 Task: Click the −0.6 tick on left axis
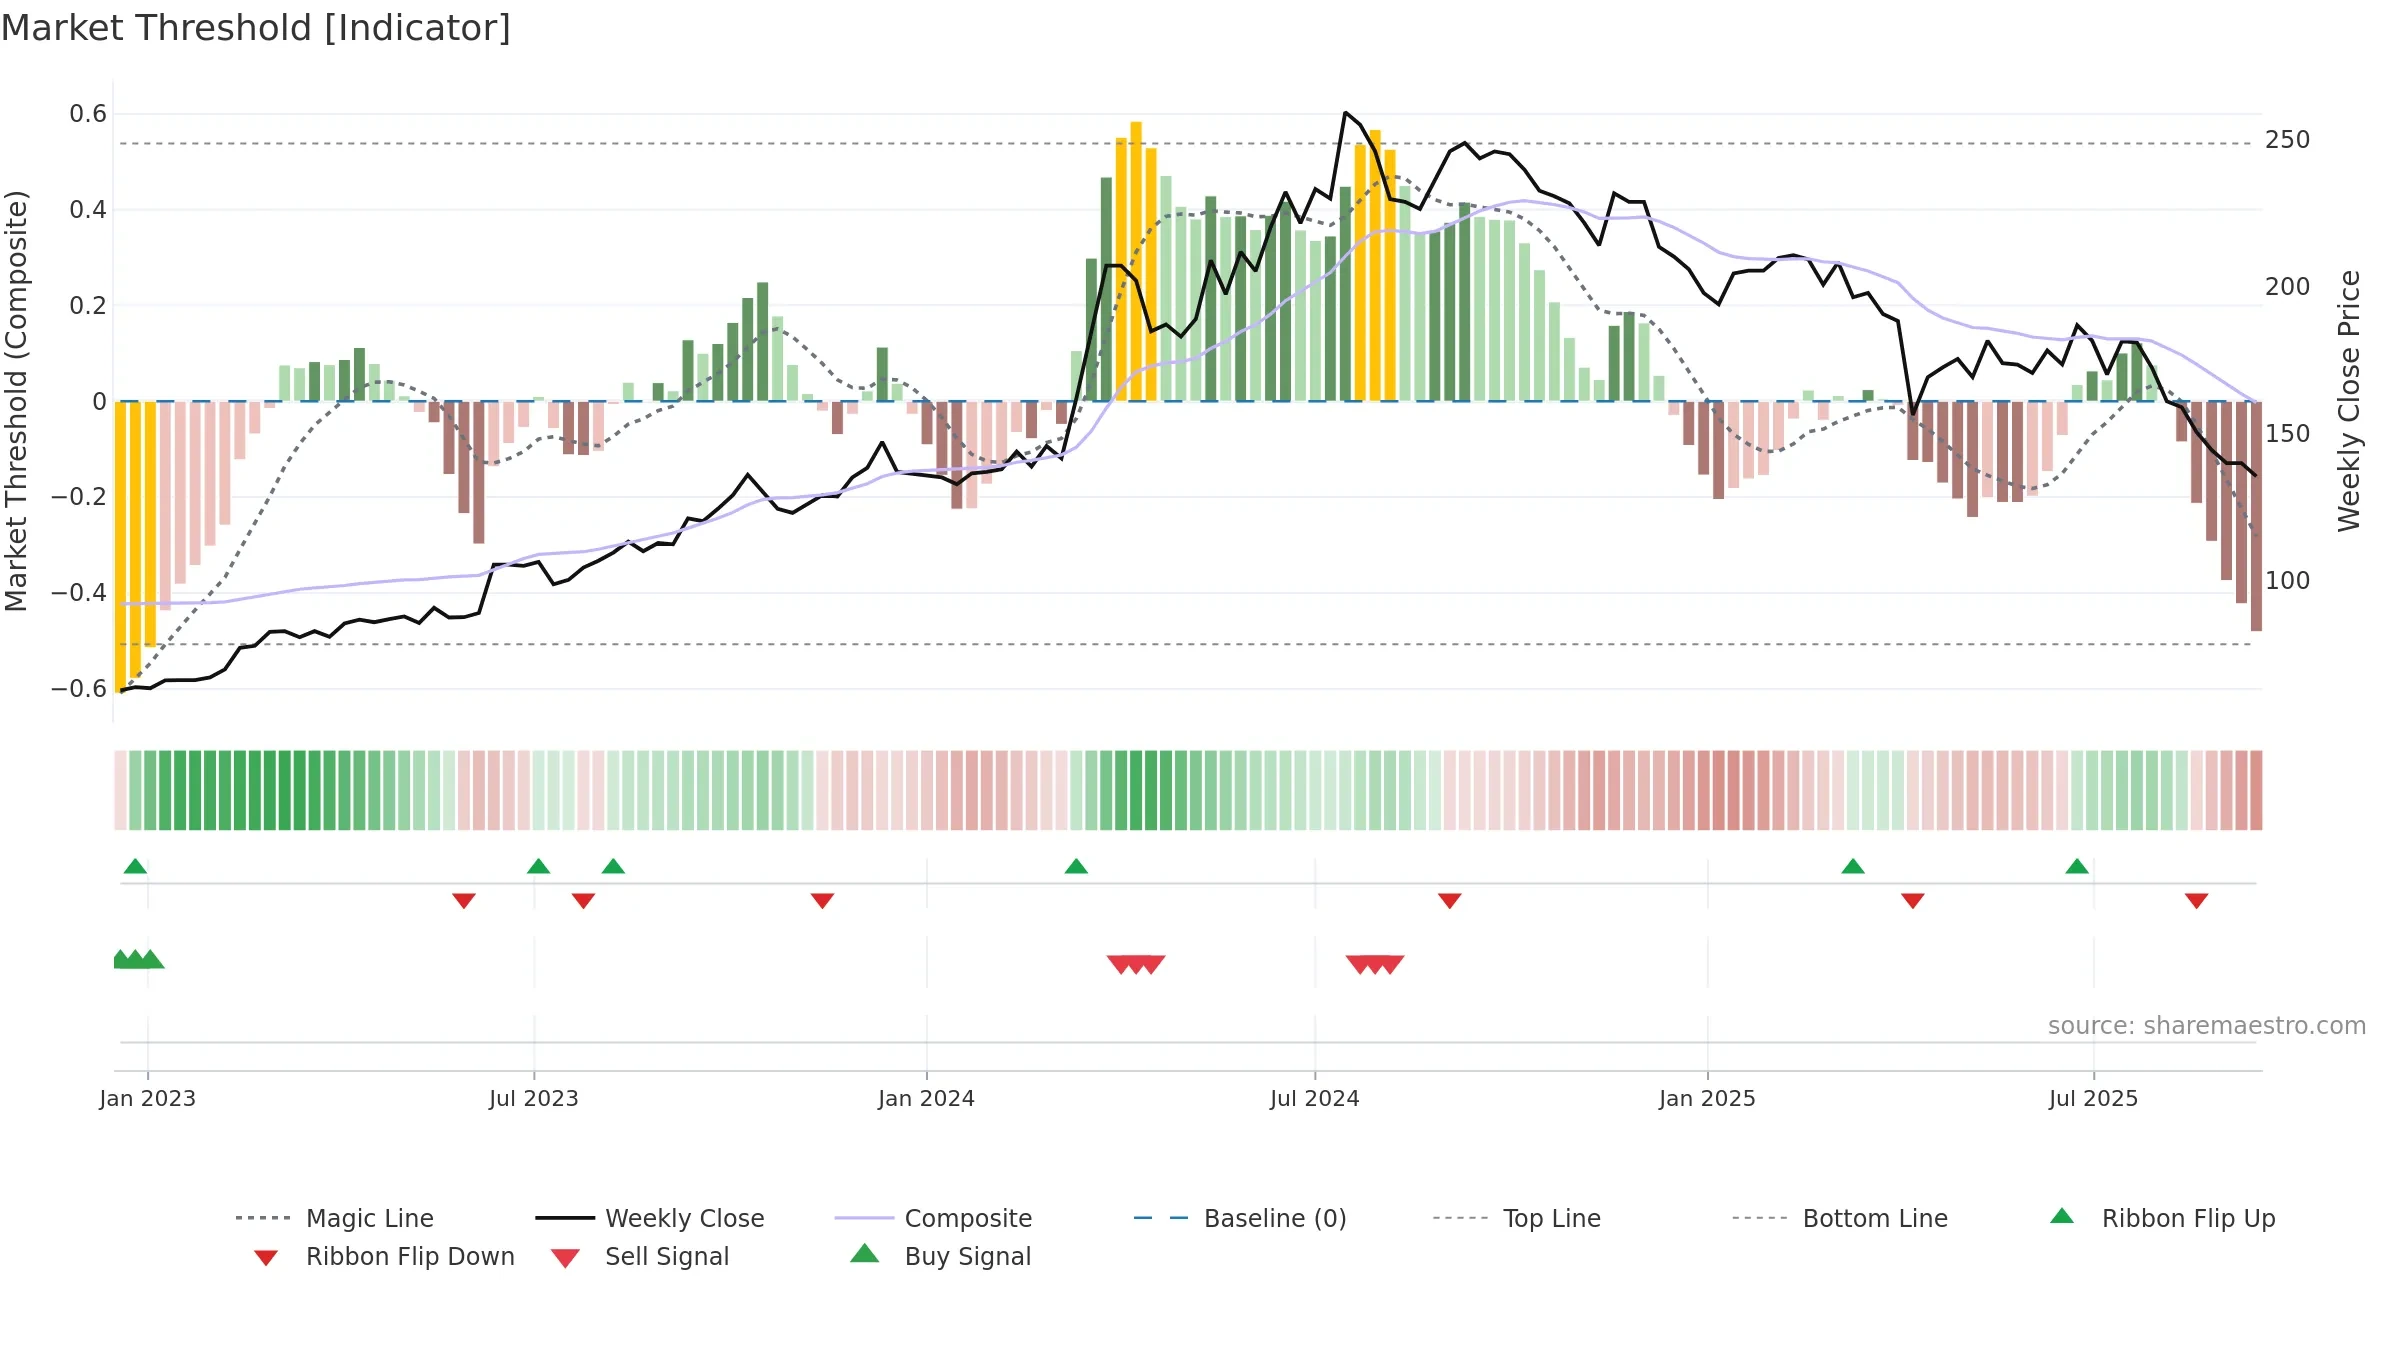pyautogui.click(x=79, y=688)
